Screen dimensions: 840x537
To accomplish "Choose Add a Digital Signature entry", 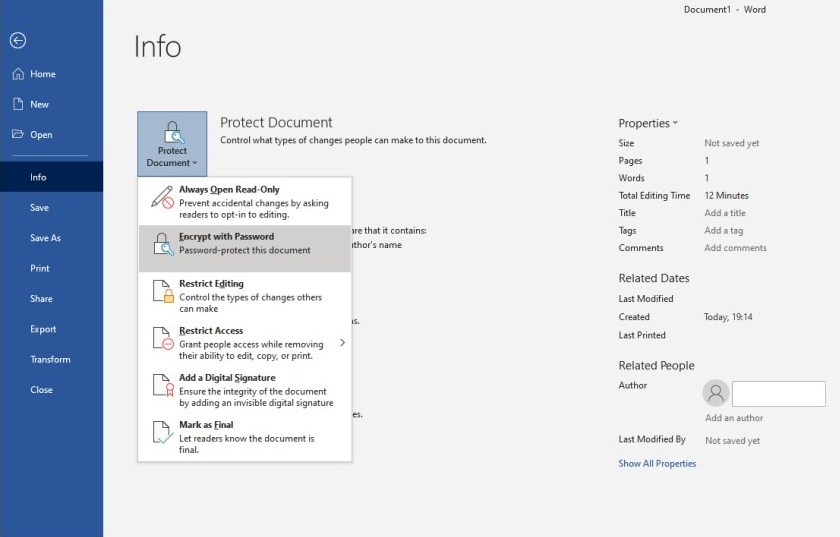I will tap(245, 390).
